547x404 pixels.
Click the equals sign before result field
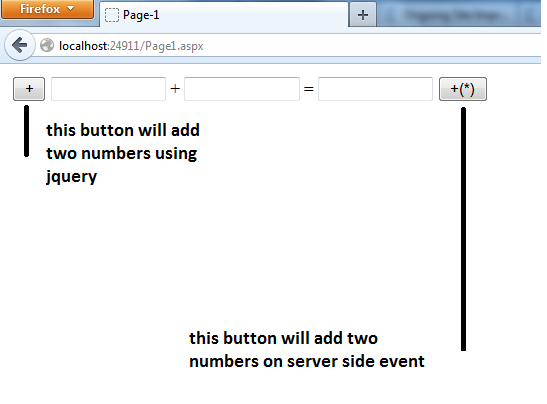(309, 89)
